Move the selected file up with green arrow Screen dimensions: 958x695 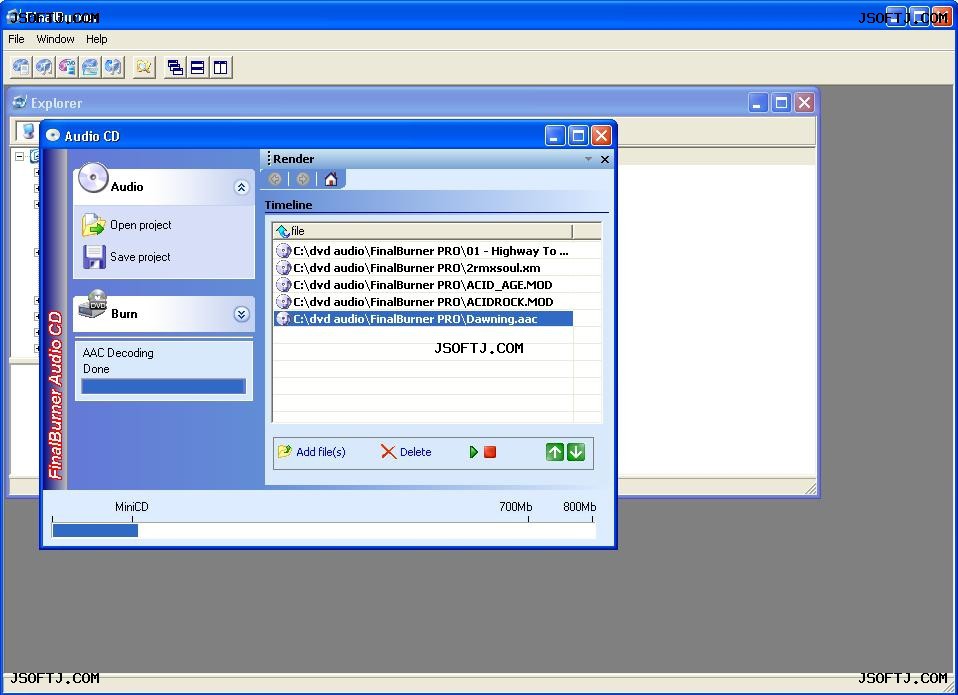(x=555, y=452)
